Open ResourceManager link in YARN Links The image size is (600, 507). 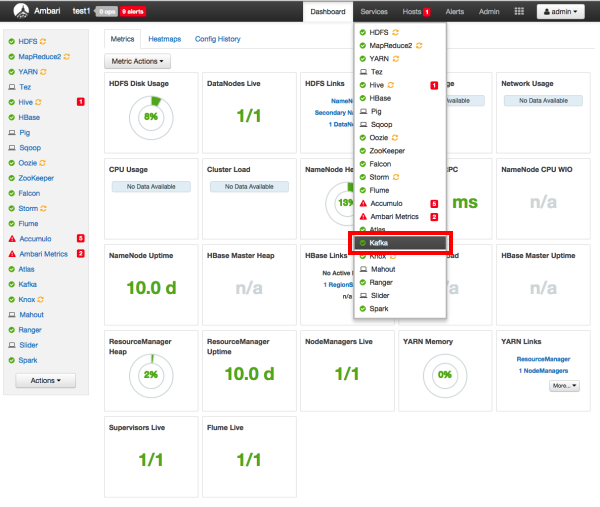[x=543, y=359]
